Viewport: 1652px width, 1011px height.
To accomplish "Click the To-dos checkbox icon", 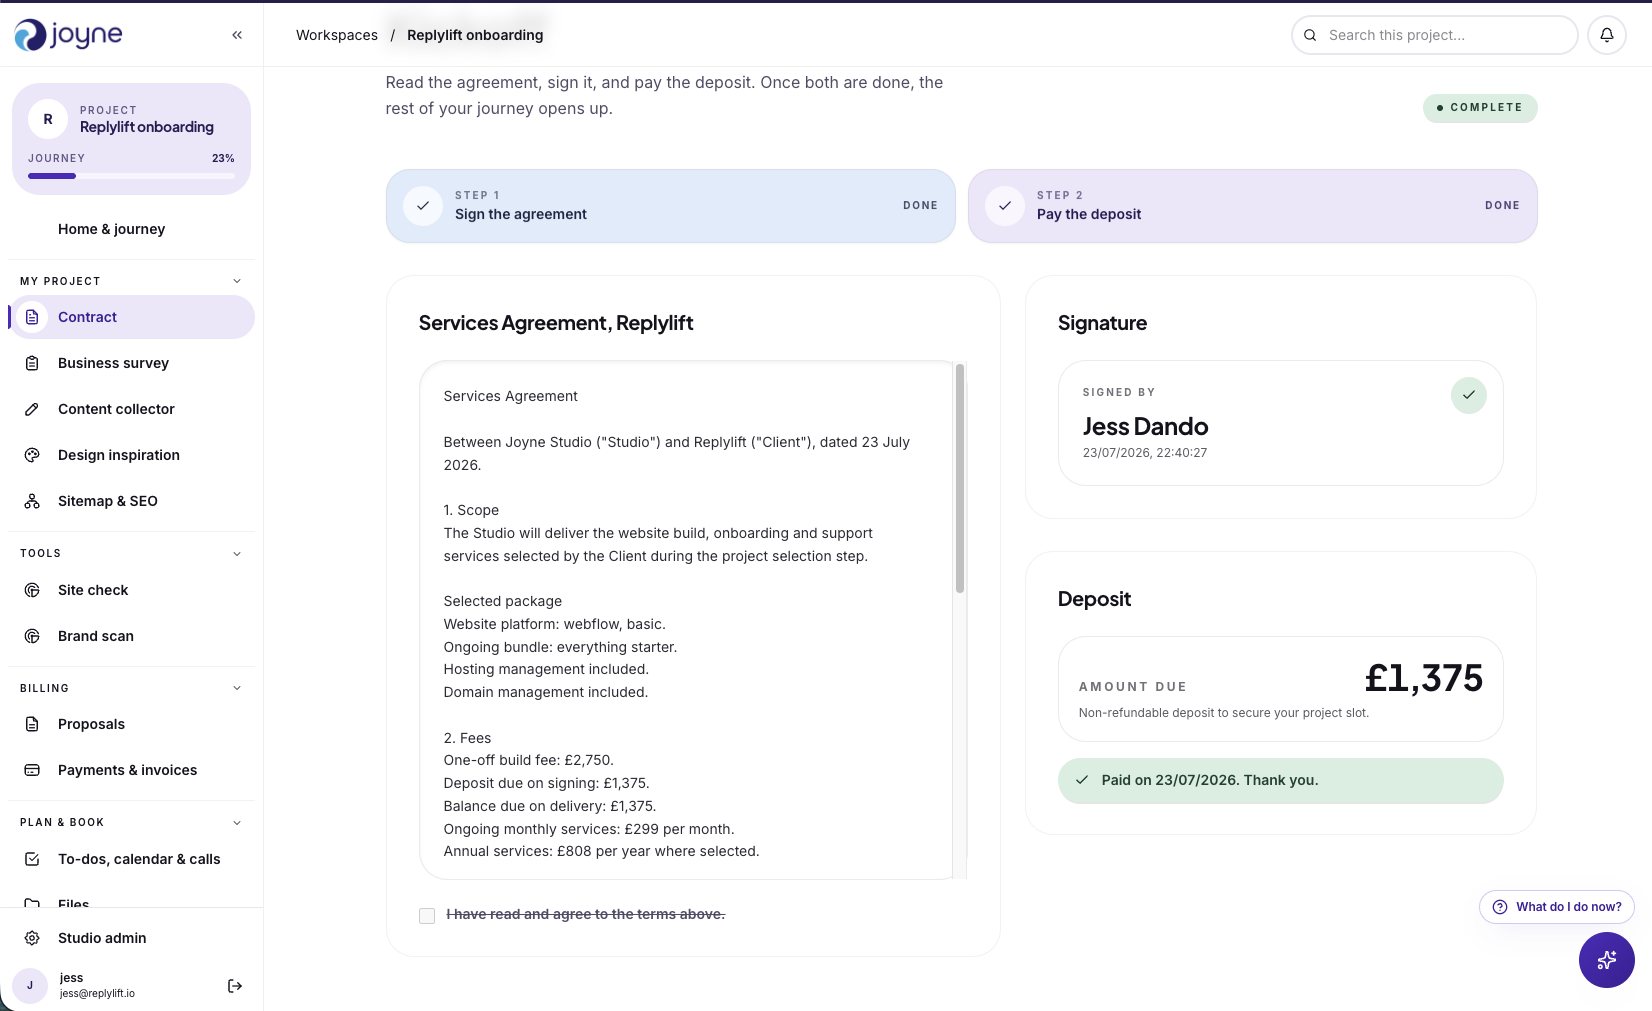I will [x=32, y=859].
